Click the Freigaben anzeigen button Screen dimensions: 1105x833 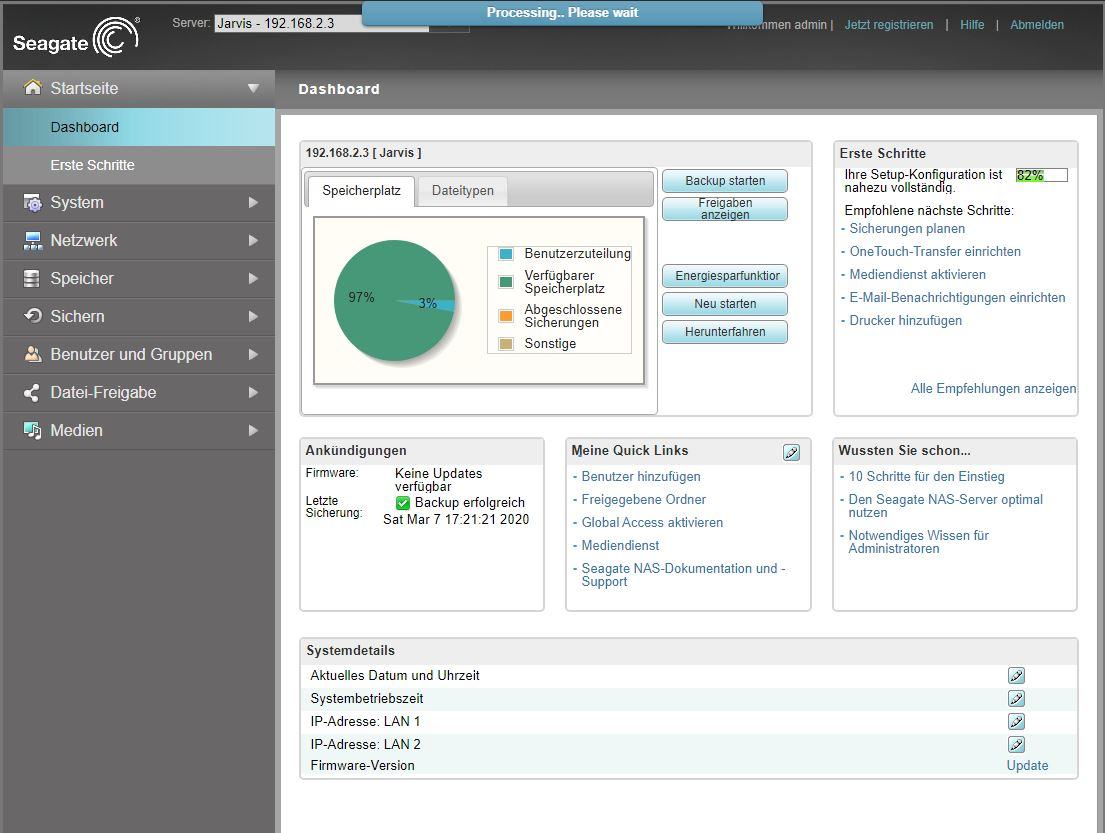[x=724, y=209]
